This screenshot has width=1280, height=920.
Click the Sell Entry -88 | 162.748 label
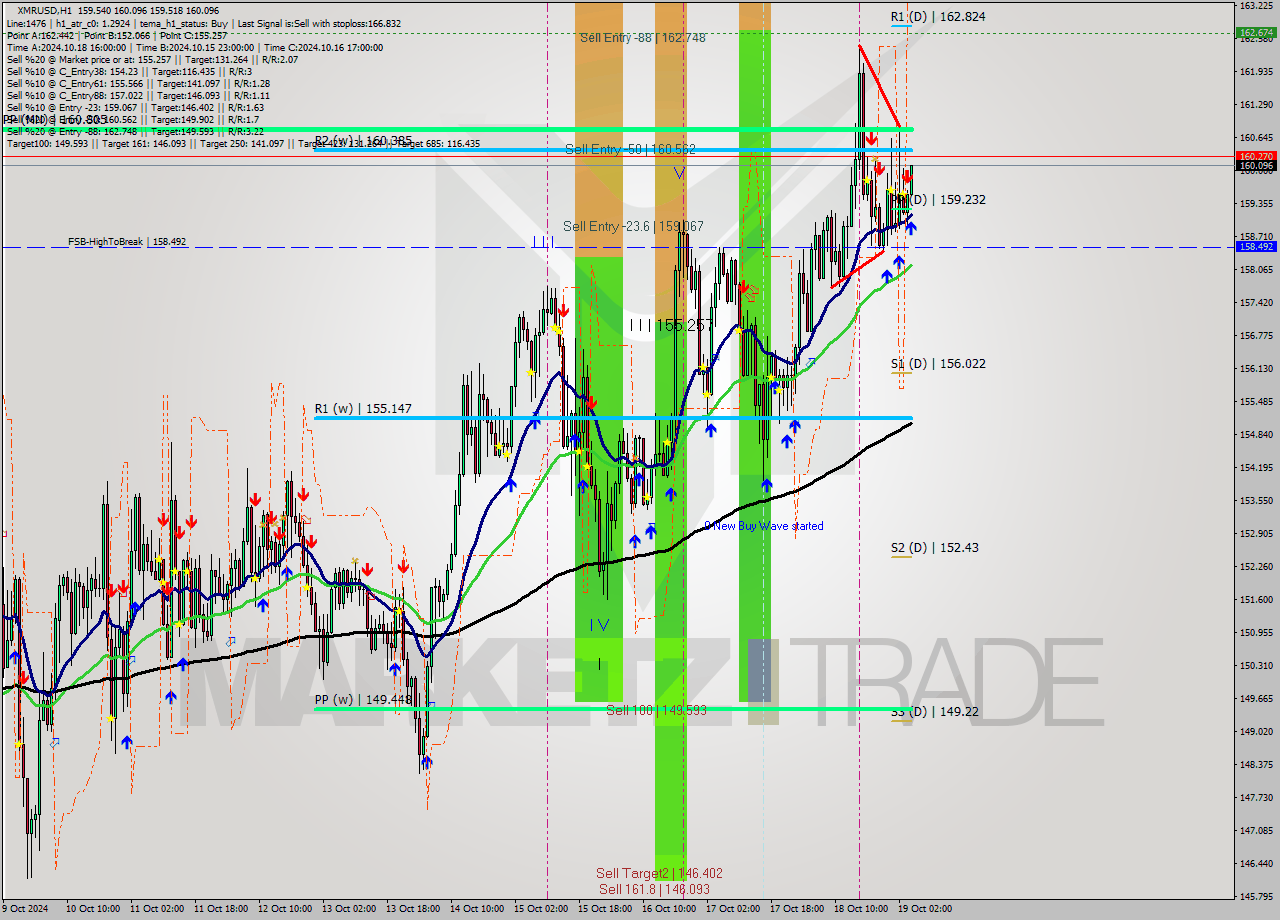(643, 37)
